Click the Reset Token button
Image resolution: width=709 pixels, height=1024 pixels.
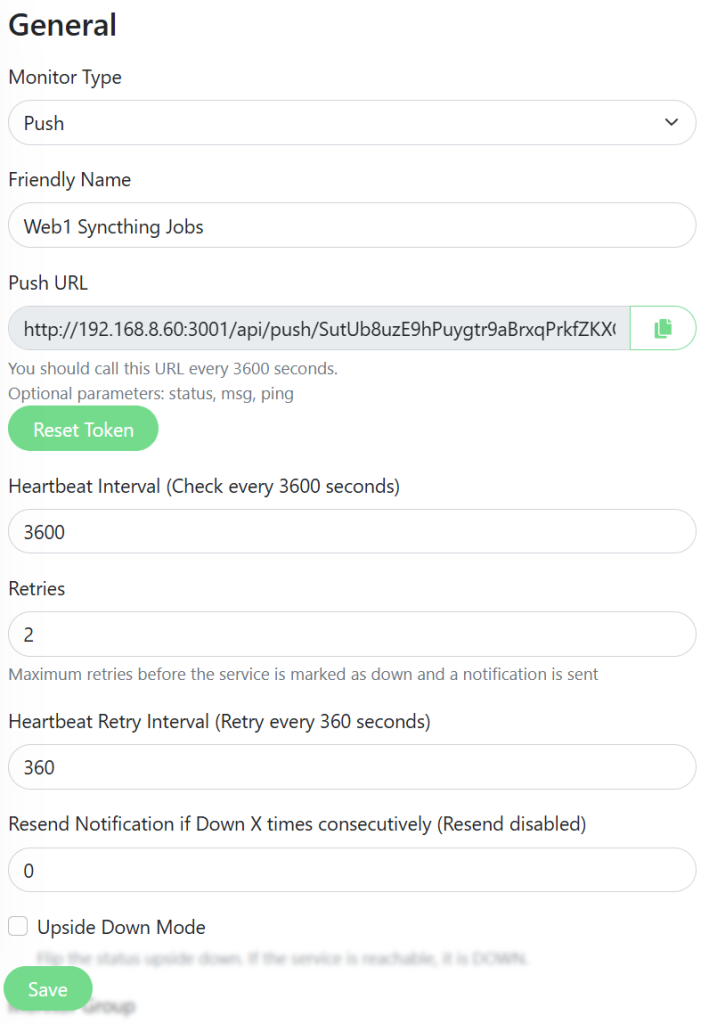(x=83, y=428)
